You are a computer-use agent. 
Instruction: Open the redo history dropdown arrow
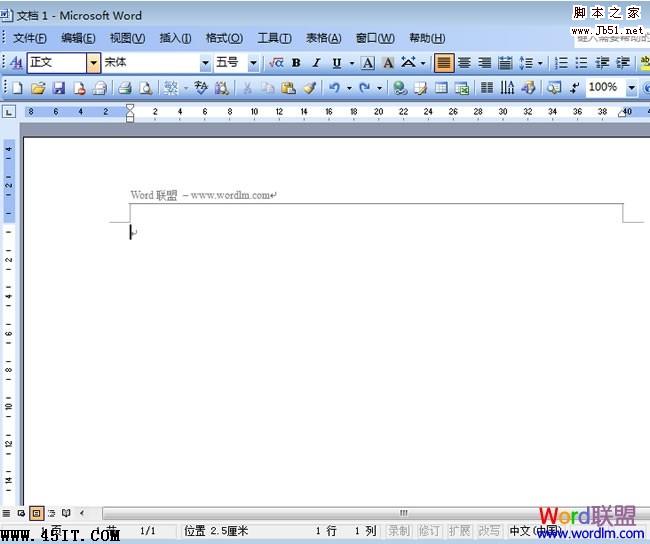coord(379,87)
